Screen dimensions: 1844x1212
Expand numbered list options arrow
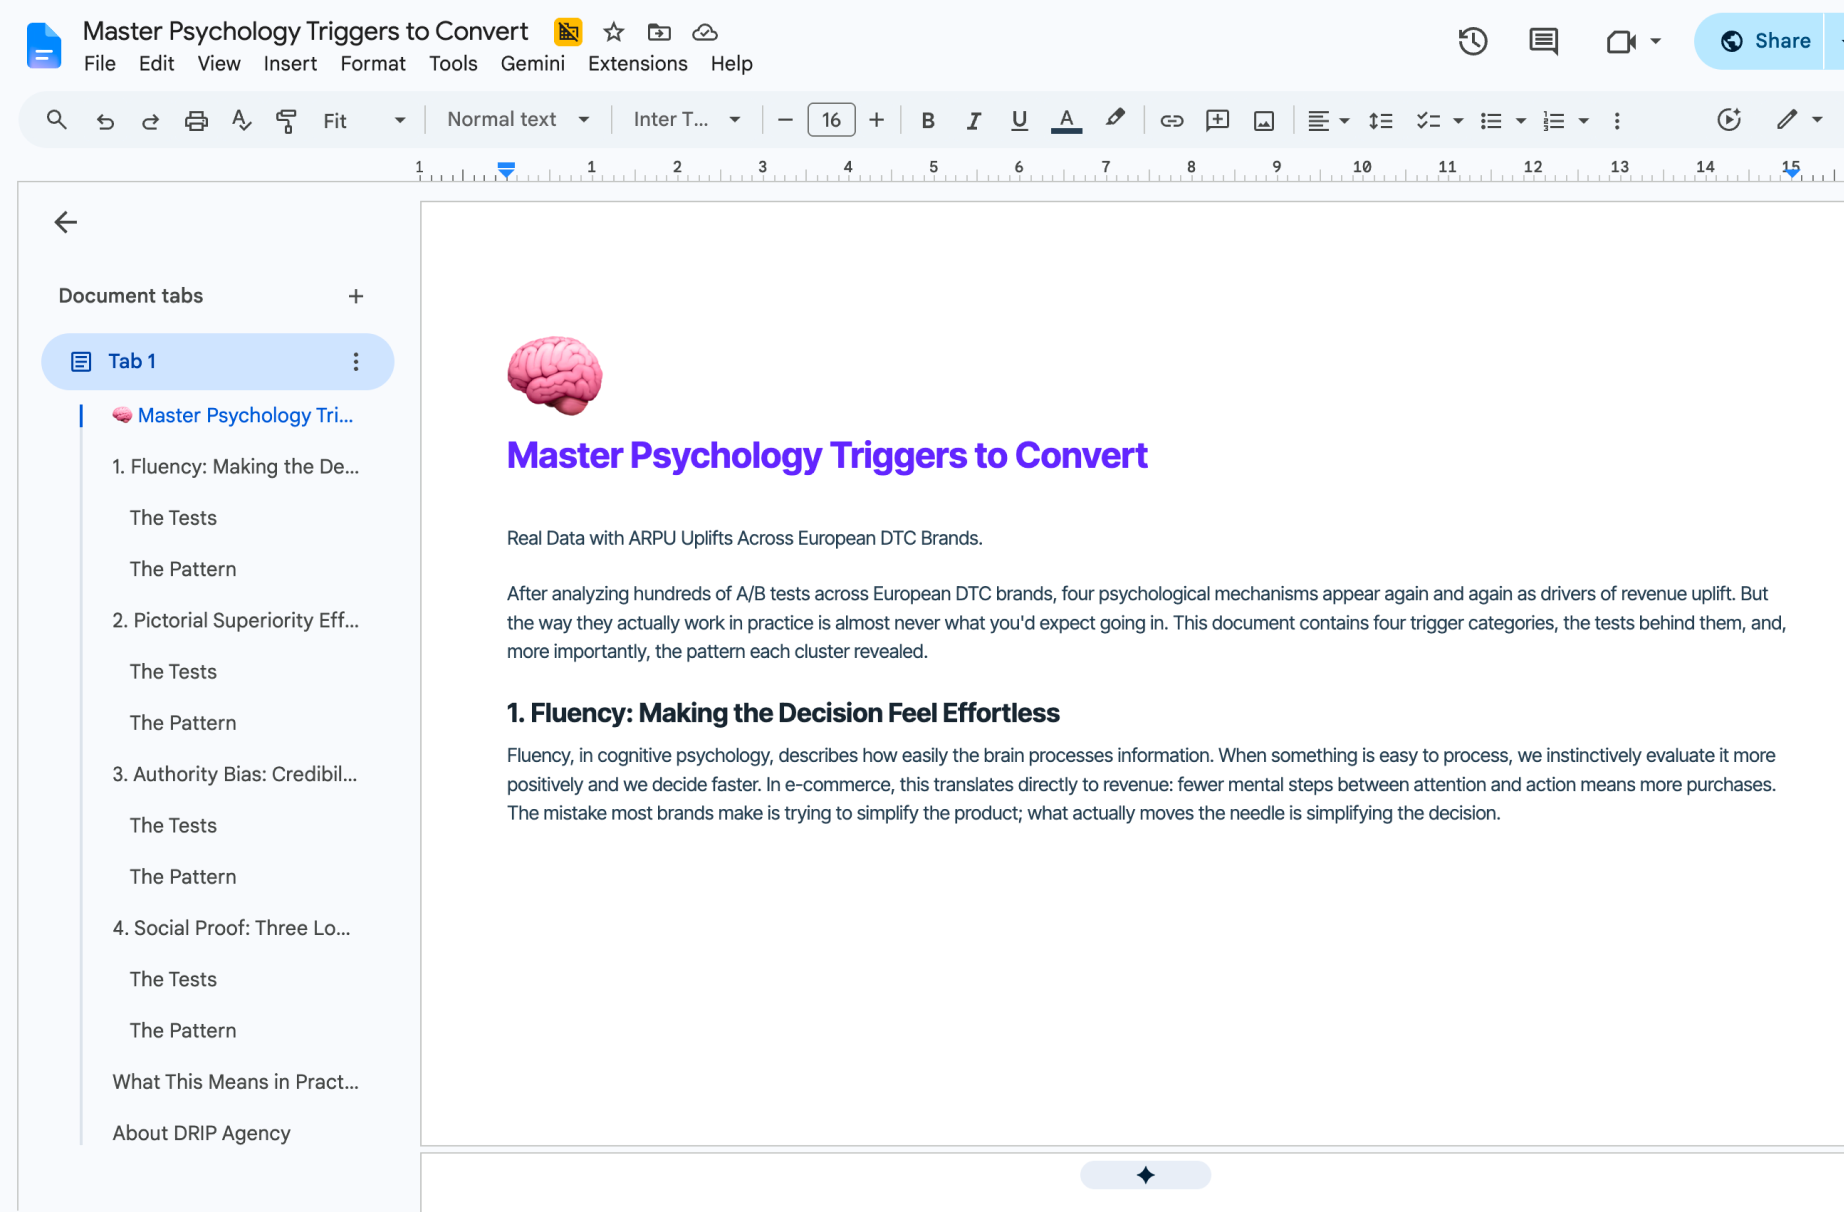(x=1584, y=120)
